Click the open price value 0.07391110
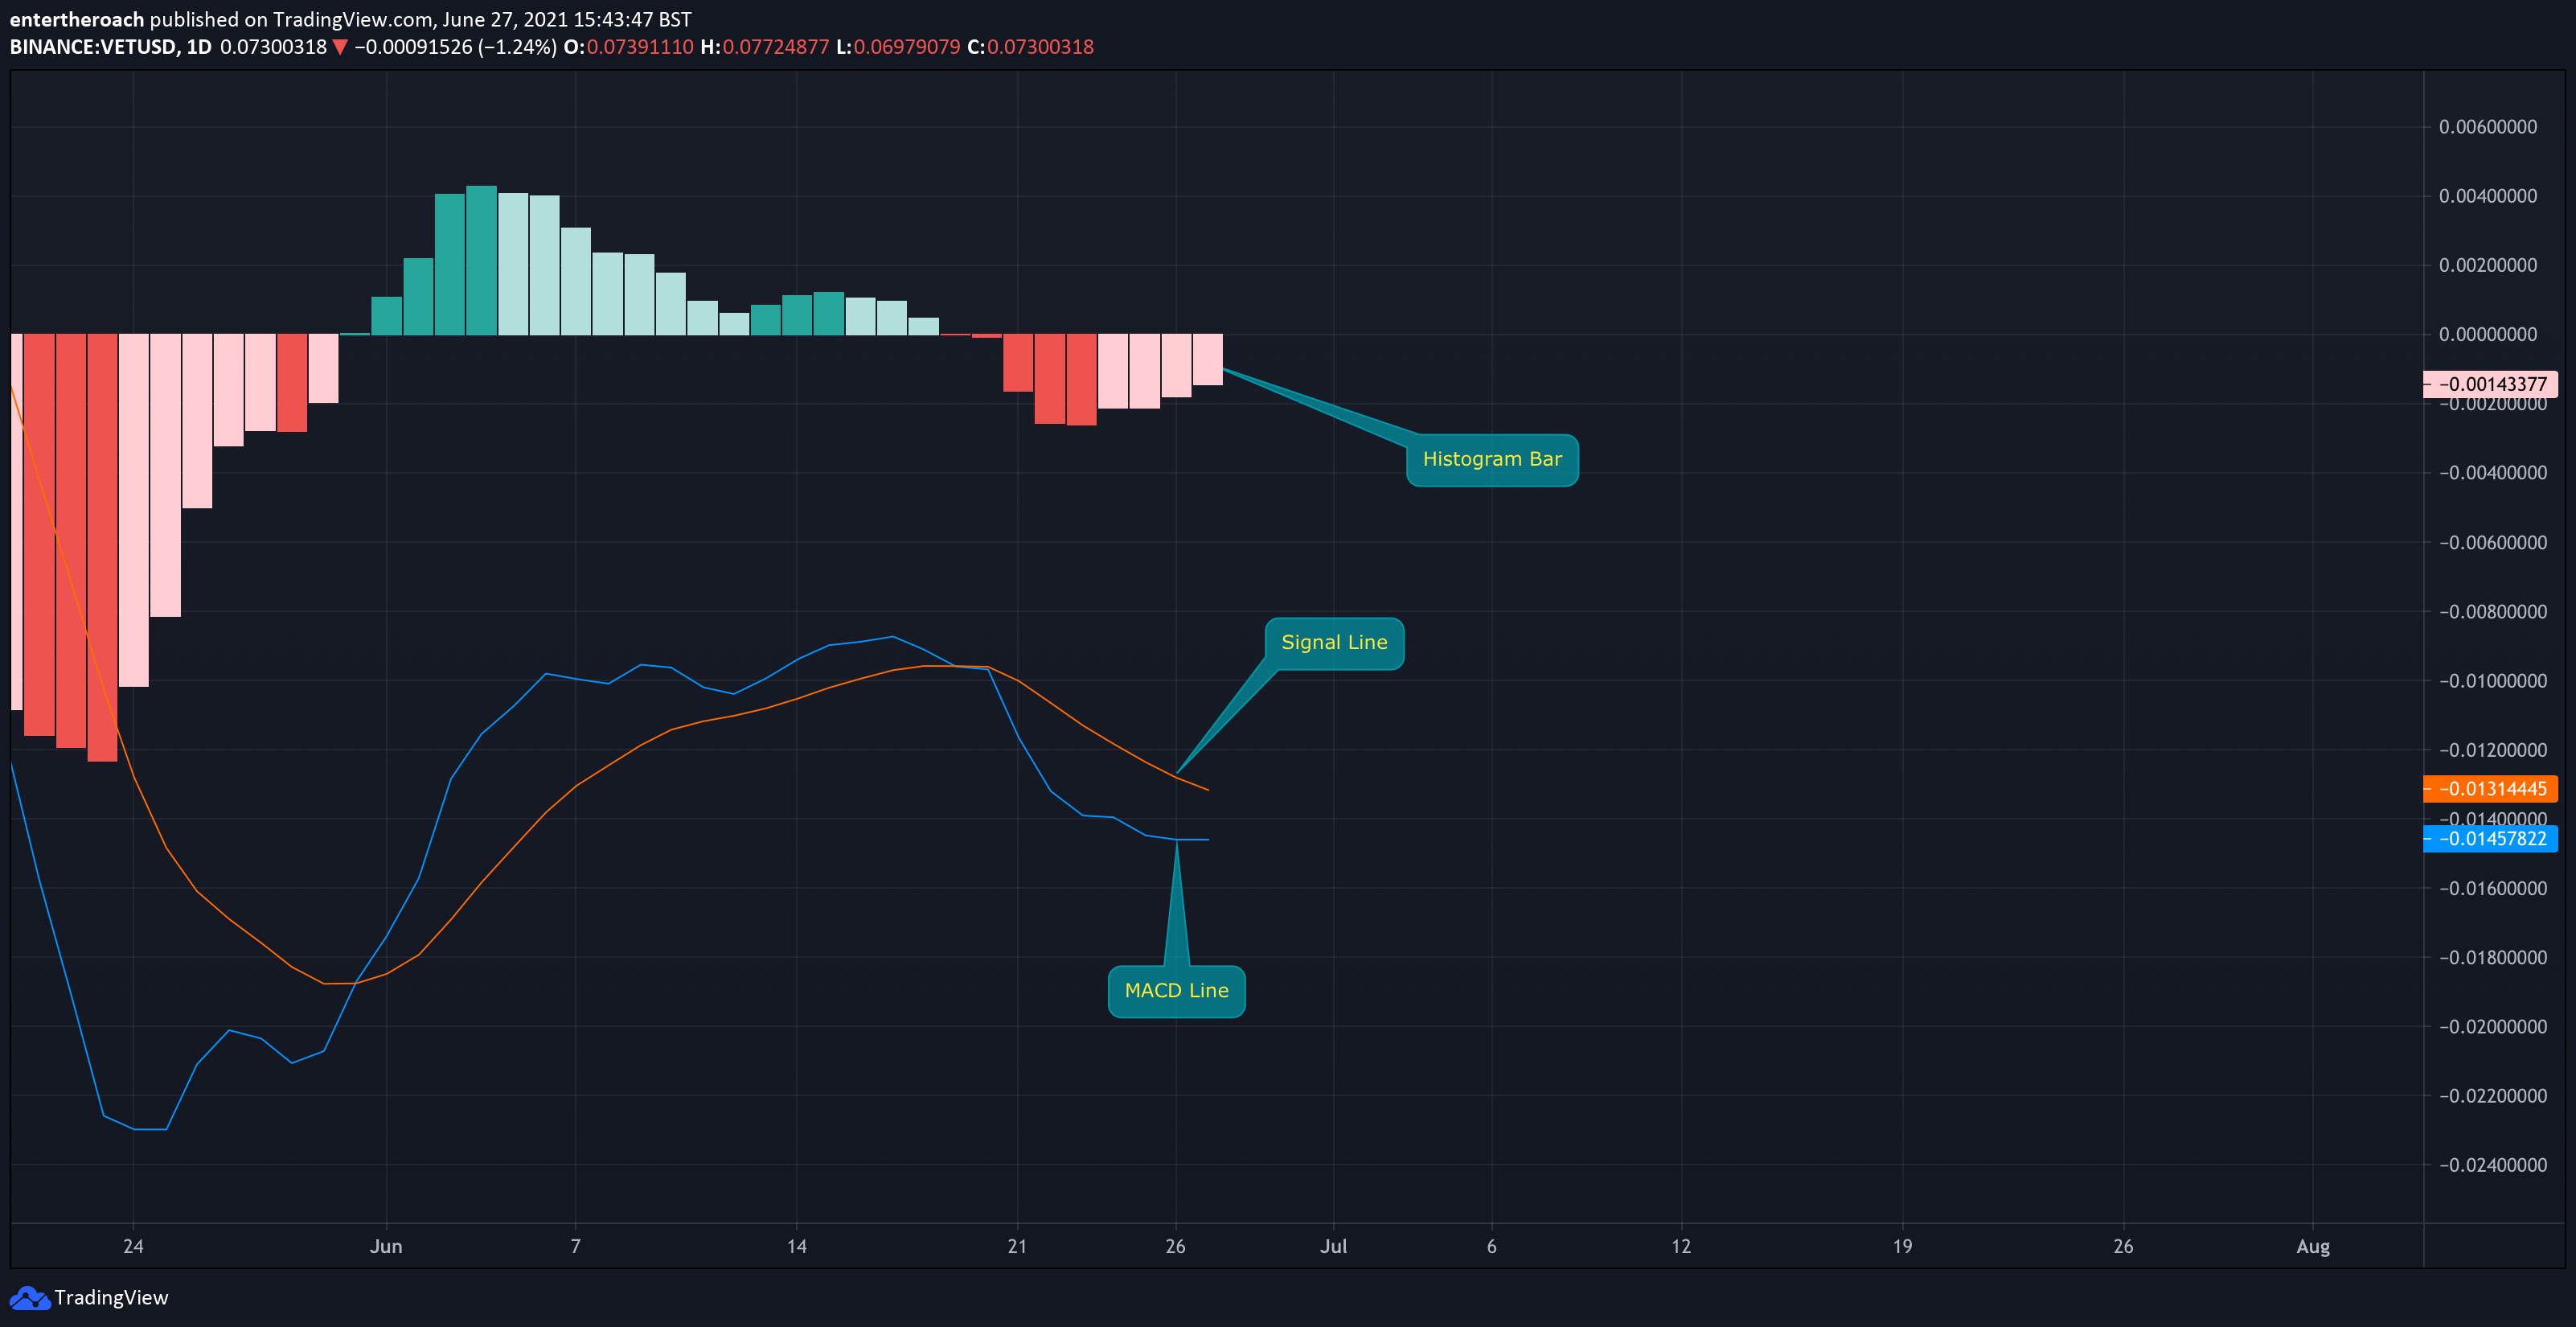2576x1327 pixels. pyautogui.click(x=640, y=47)
